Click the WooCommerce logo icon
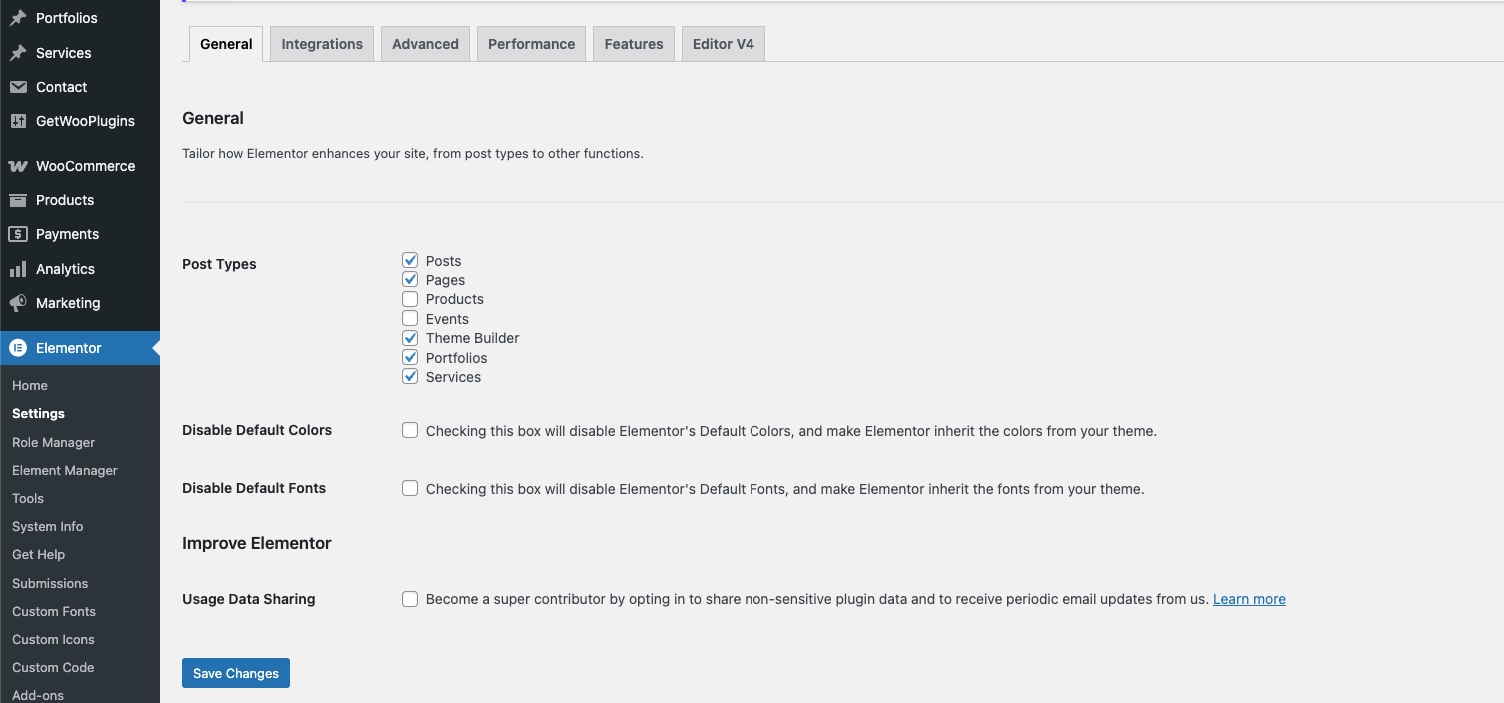This screenshot has height=703, width=1504. (x=18, y=166)
